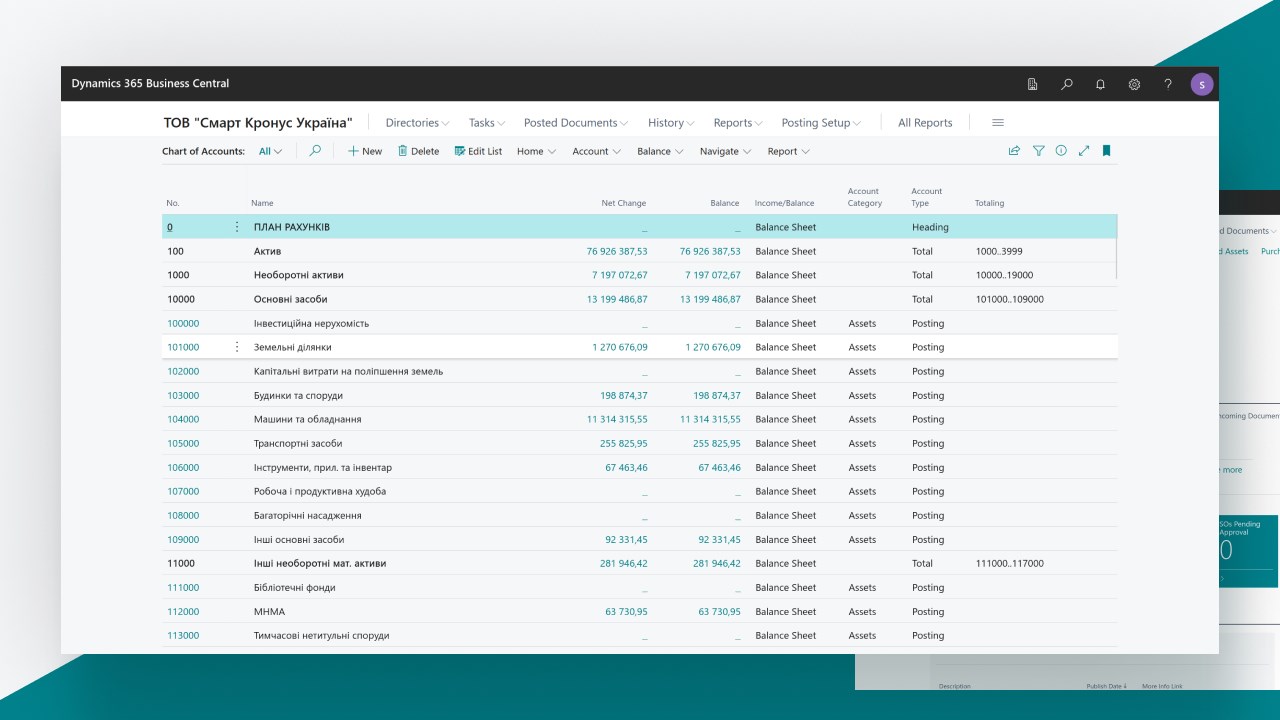Click account number 105000 link
The image size is (1280, 720).
pyautogui.click(x=183, y=443)
